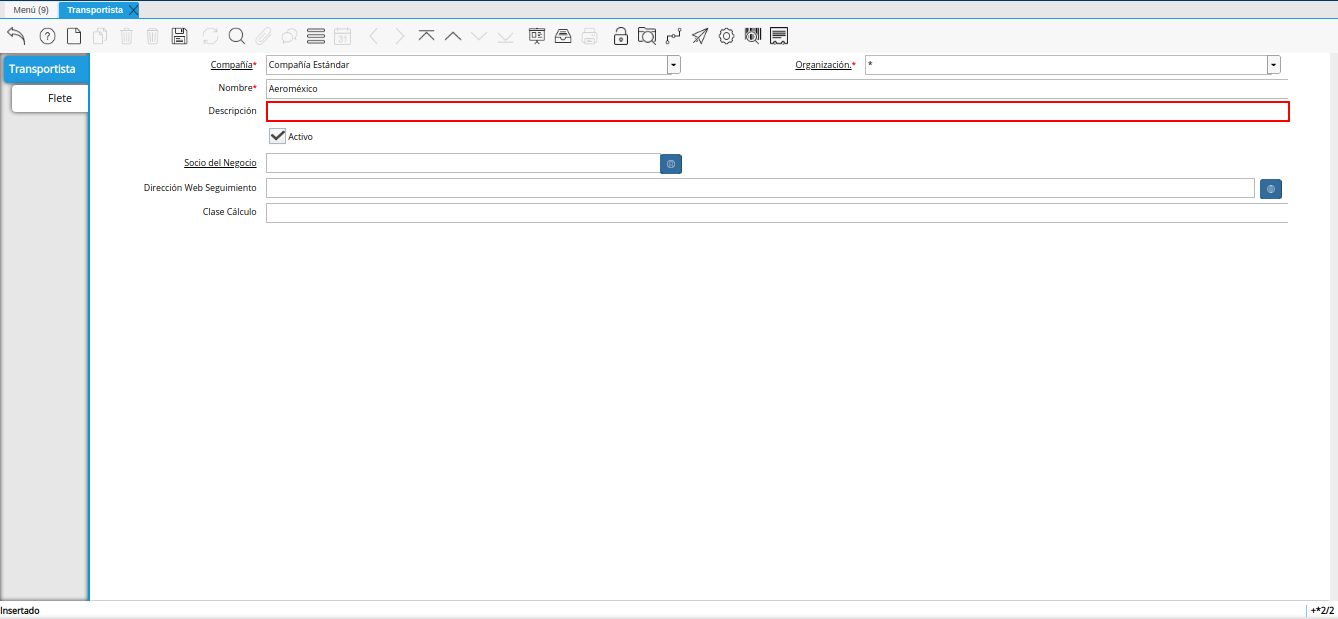Screen dimensions: 1338x619
Task: Open the workflow nodes icon
Action: tap(673, 36)
